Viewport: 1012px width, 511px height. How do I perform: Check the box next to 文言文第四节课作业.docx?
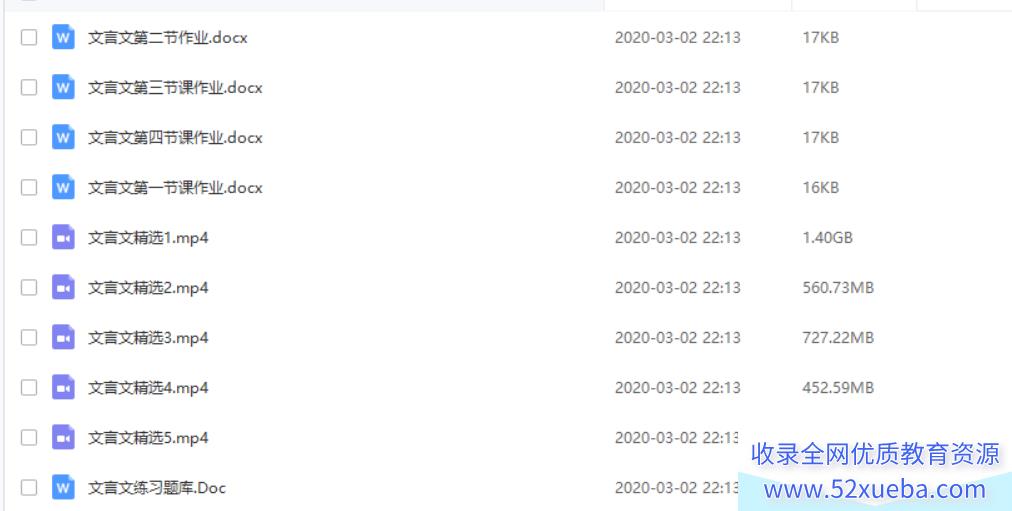pyautogui.click(x=29, y=137)
